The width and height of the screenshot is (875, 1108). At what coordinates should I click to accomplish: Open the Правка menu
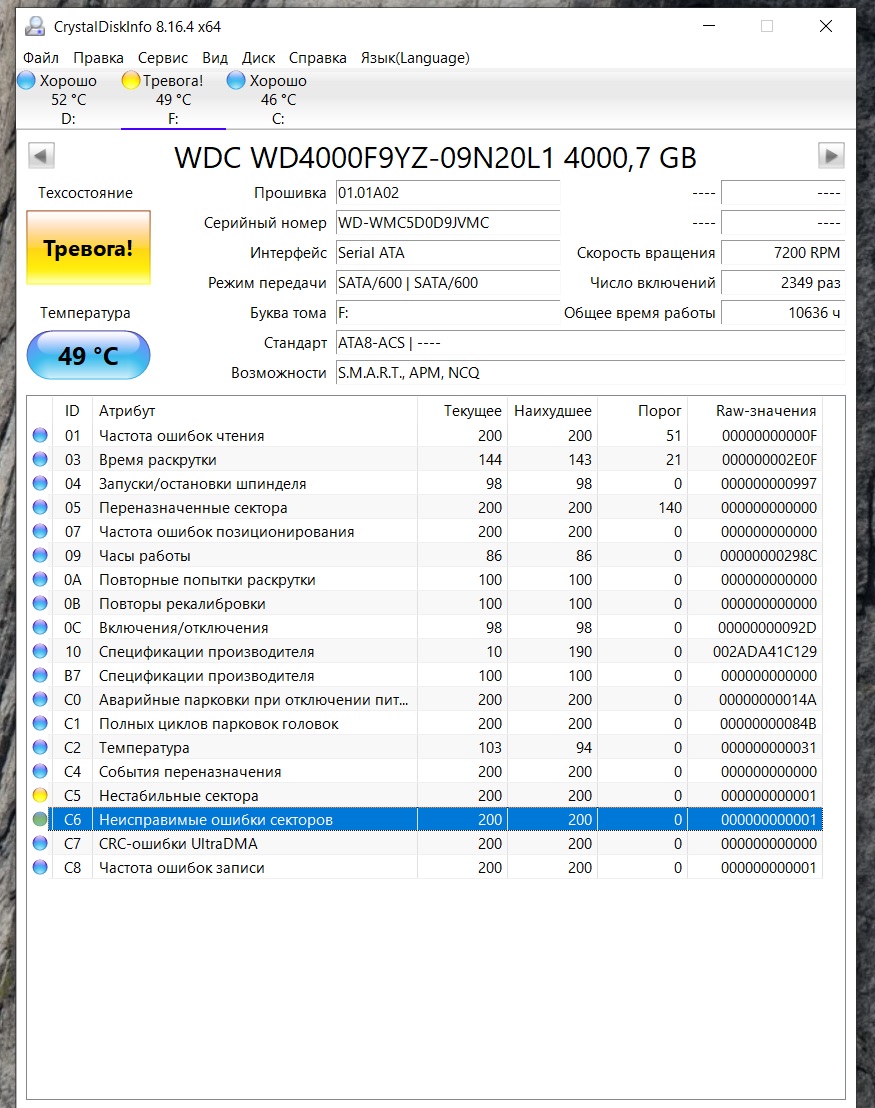coord(98,58)
